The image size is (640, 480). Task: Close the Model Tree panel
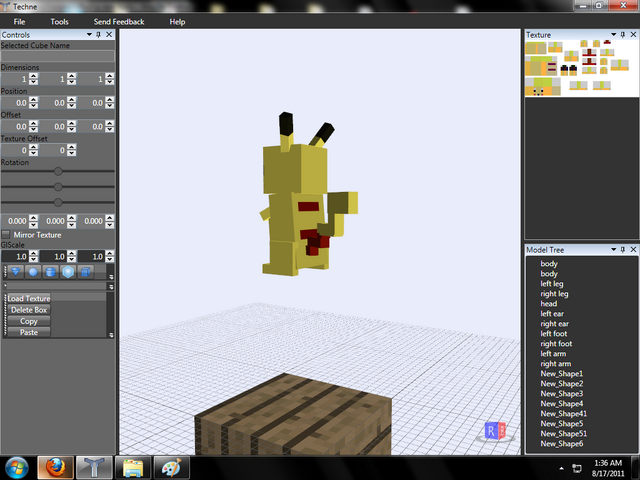[x=633, y=249]
